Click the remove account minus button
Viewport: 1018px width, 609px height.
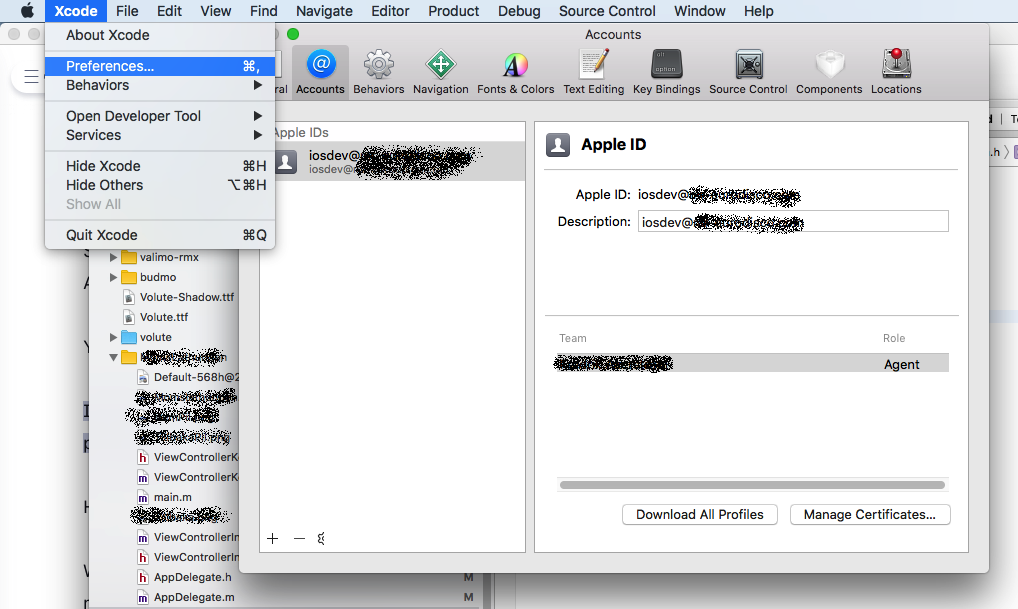(x=299, y=538)
